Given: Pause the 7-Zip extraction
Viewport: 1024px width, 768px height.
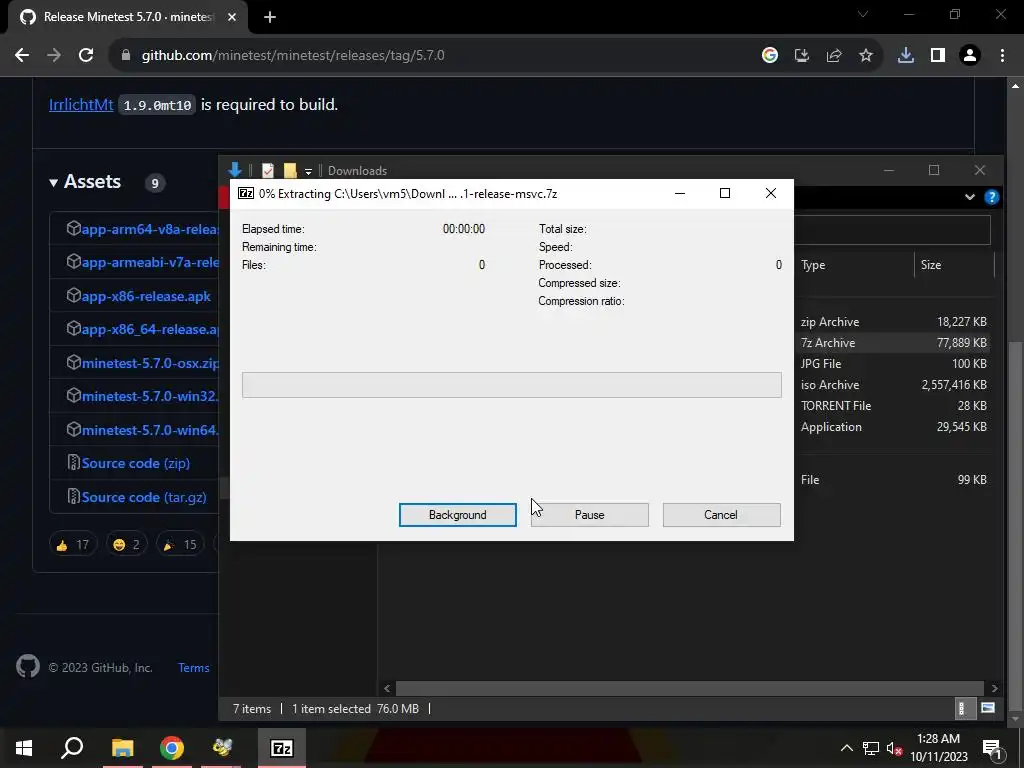Looking at the screenshot, I should pyautogui.click(x=589, y=515).
